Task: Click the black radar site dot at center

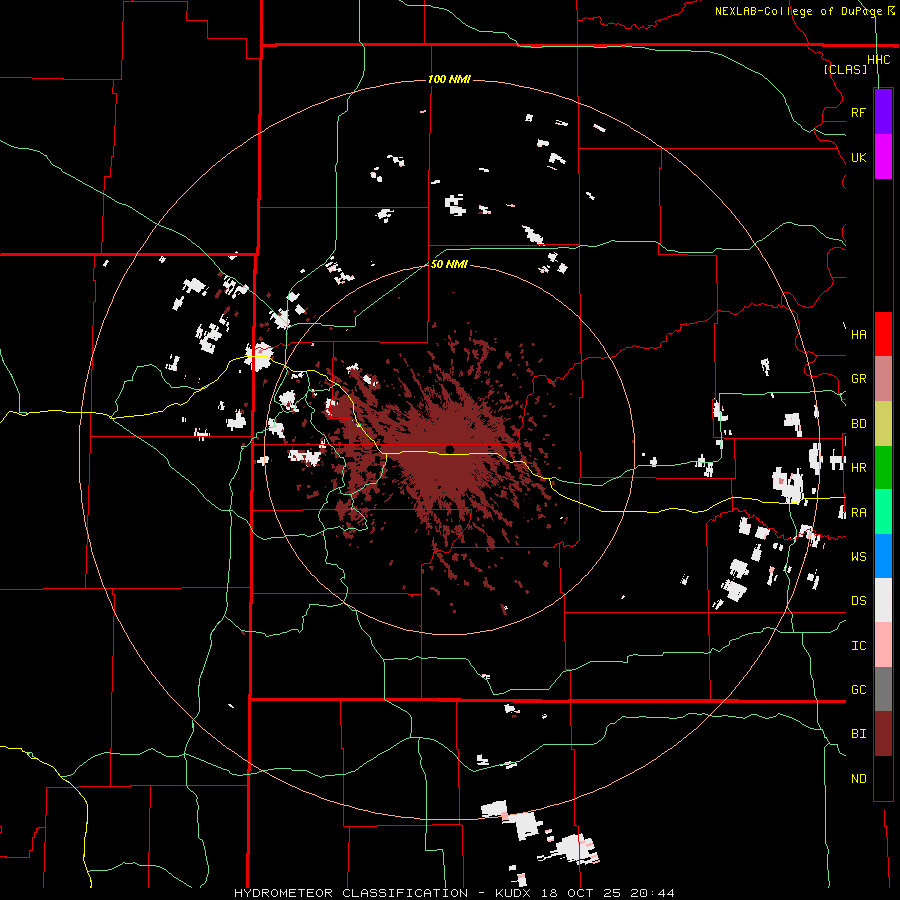Action: 450,449
